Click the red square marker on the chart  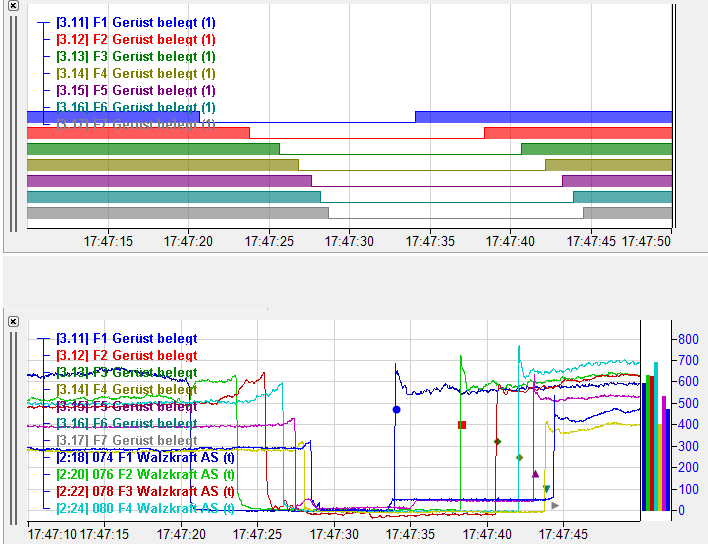[x=462, y=425]
